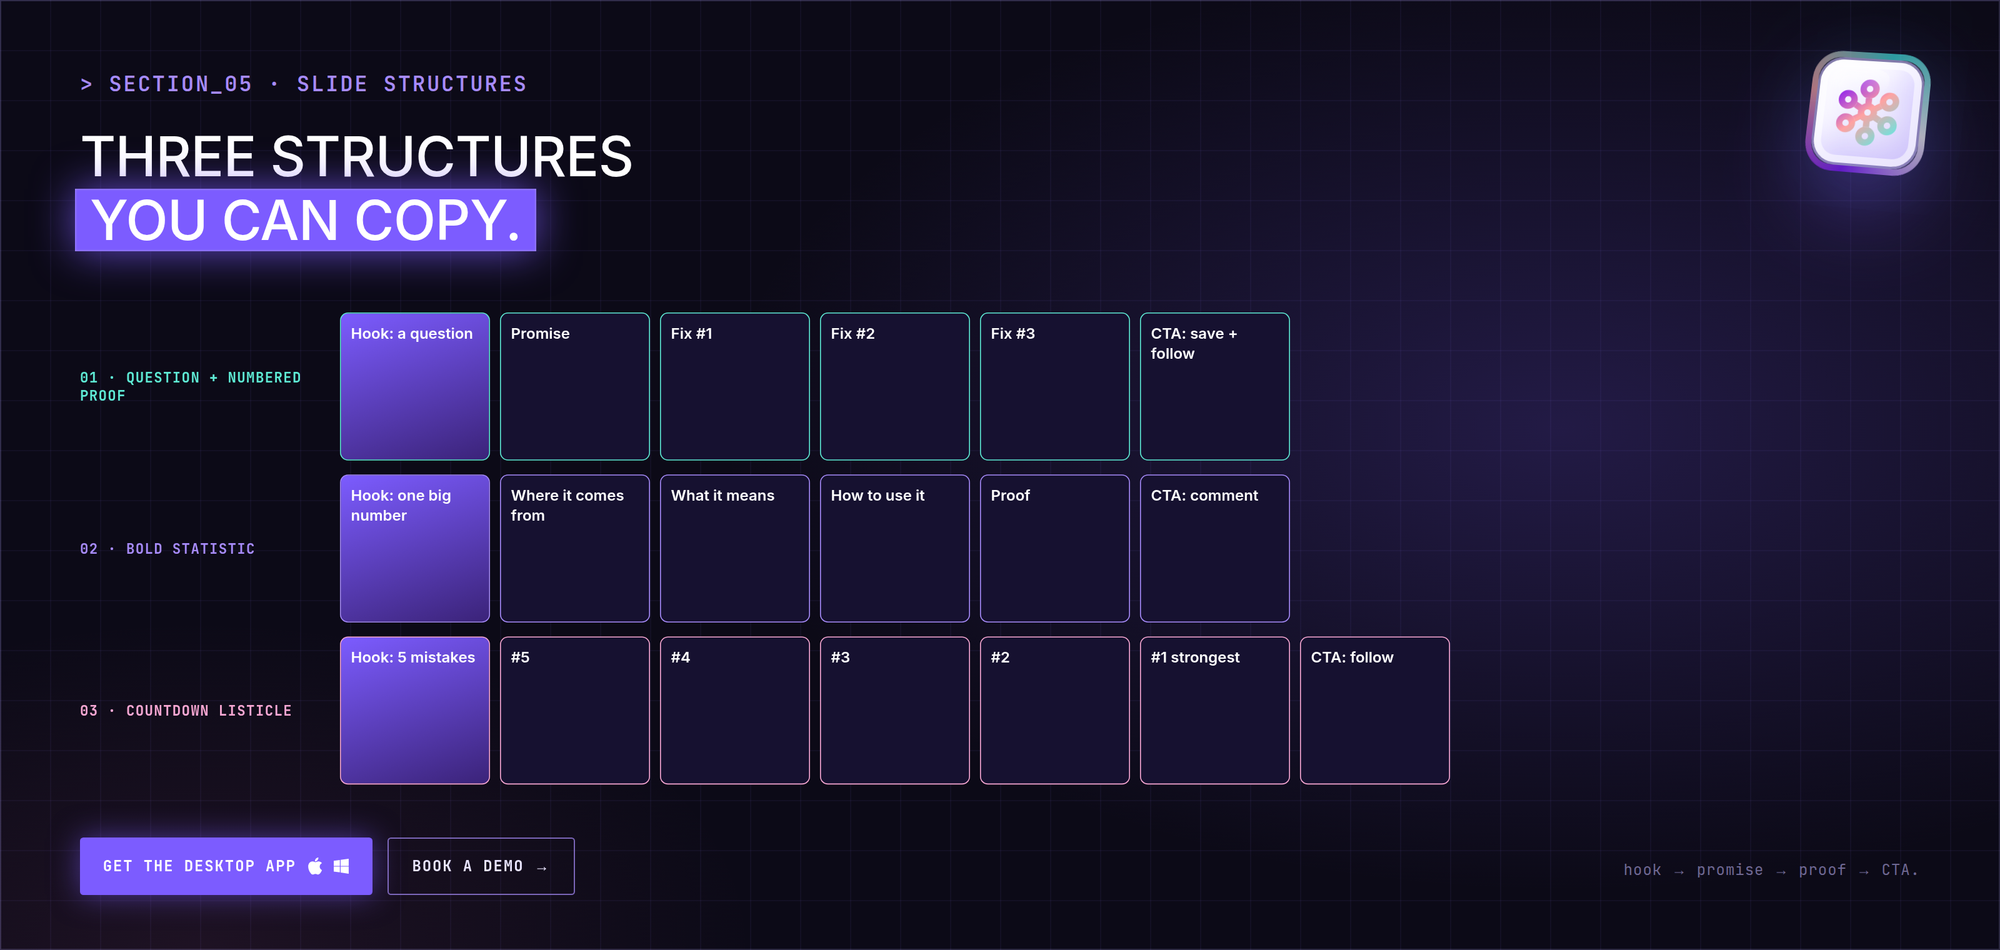Select the Fix #2 card
This screenshot has height=950, width=2000.
pyautogui.click(x=895, y=387)
